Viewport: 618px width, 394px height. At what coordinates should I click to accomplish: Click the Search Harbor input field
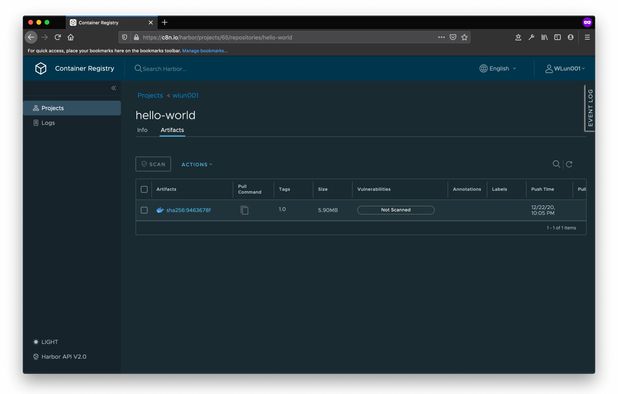click(x=164, y=69)
